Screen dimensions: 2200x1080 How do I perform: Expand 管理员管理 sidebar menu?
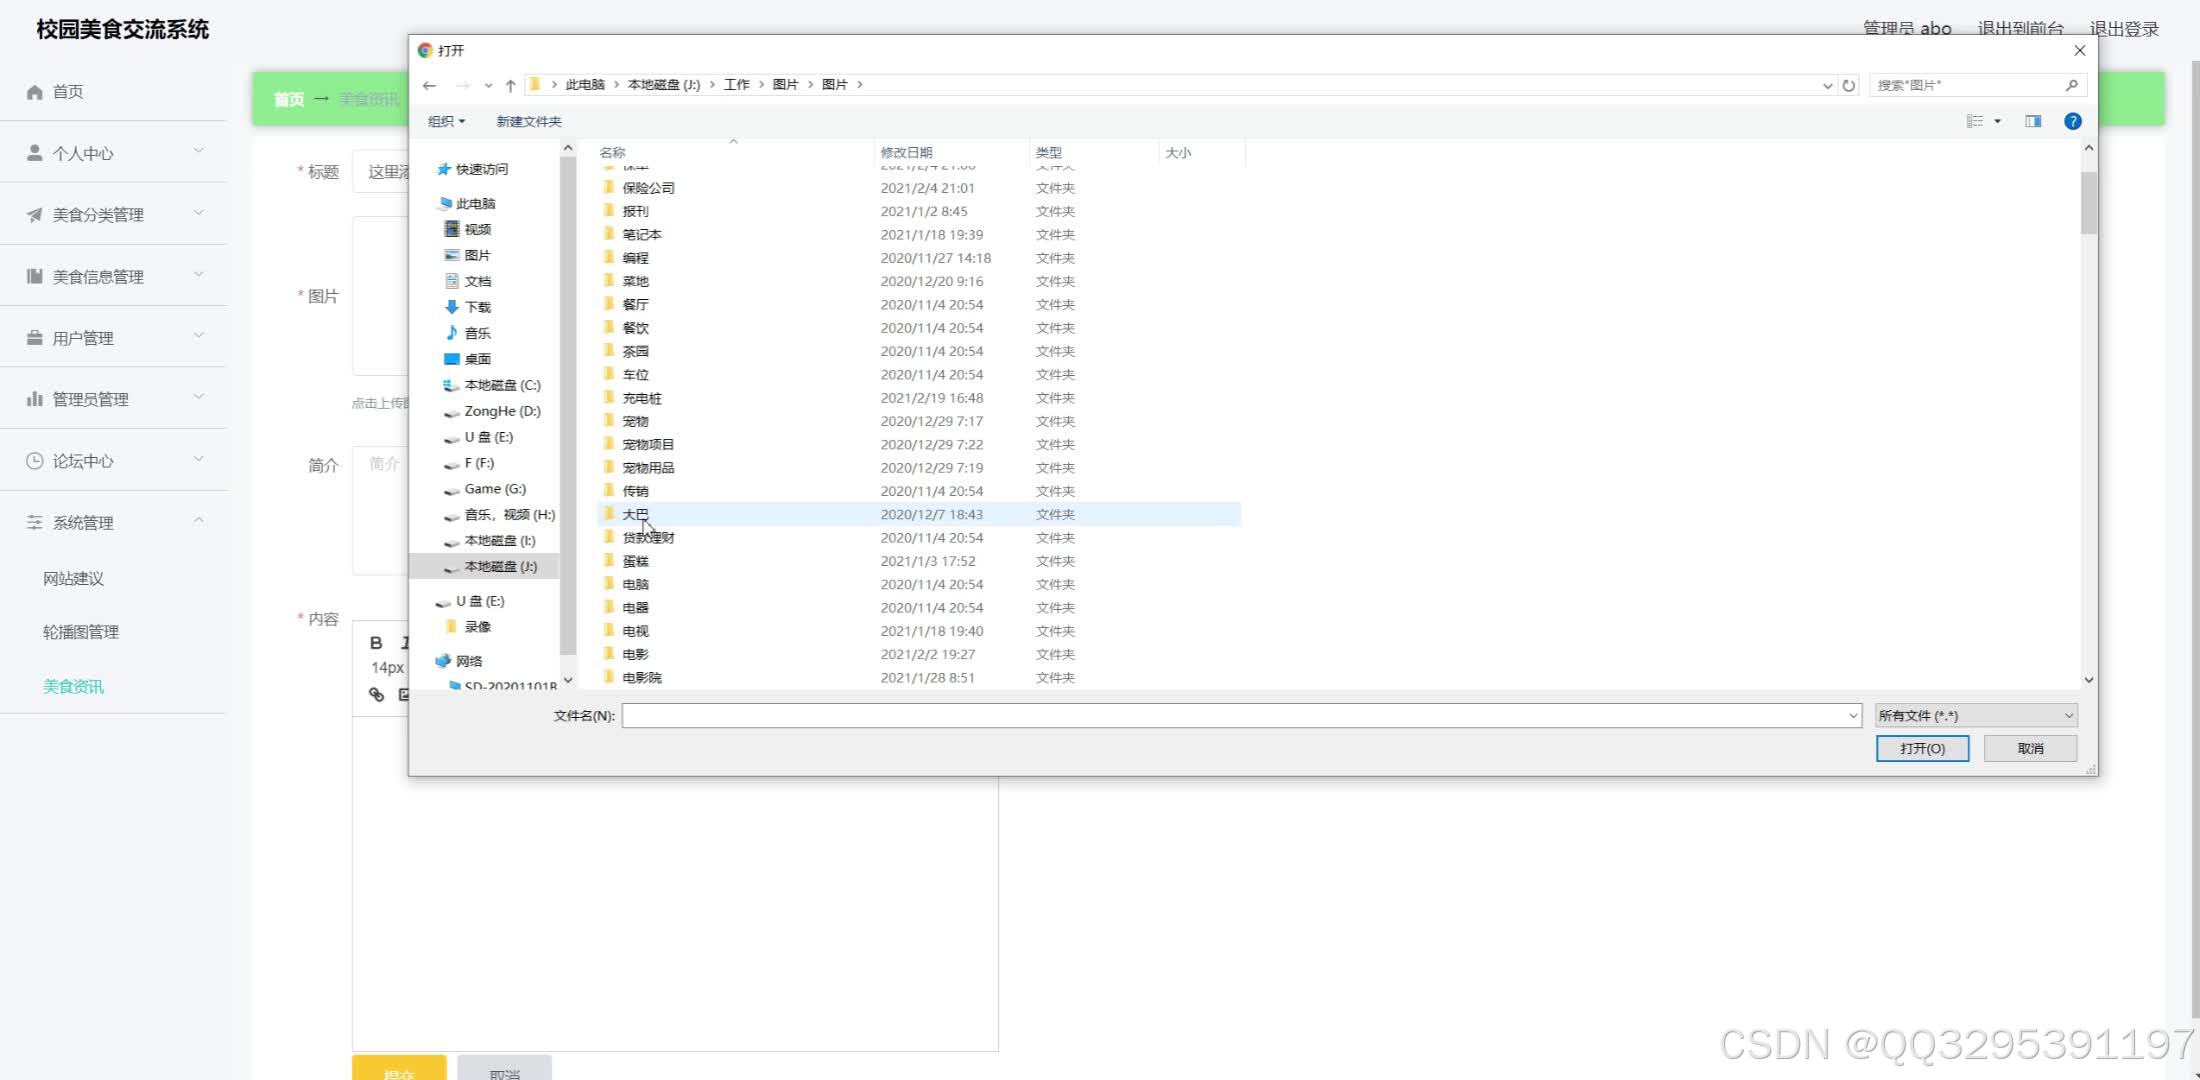coord(114,399)
